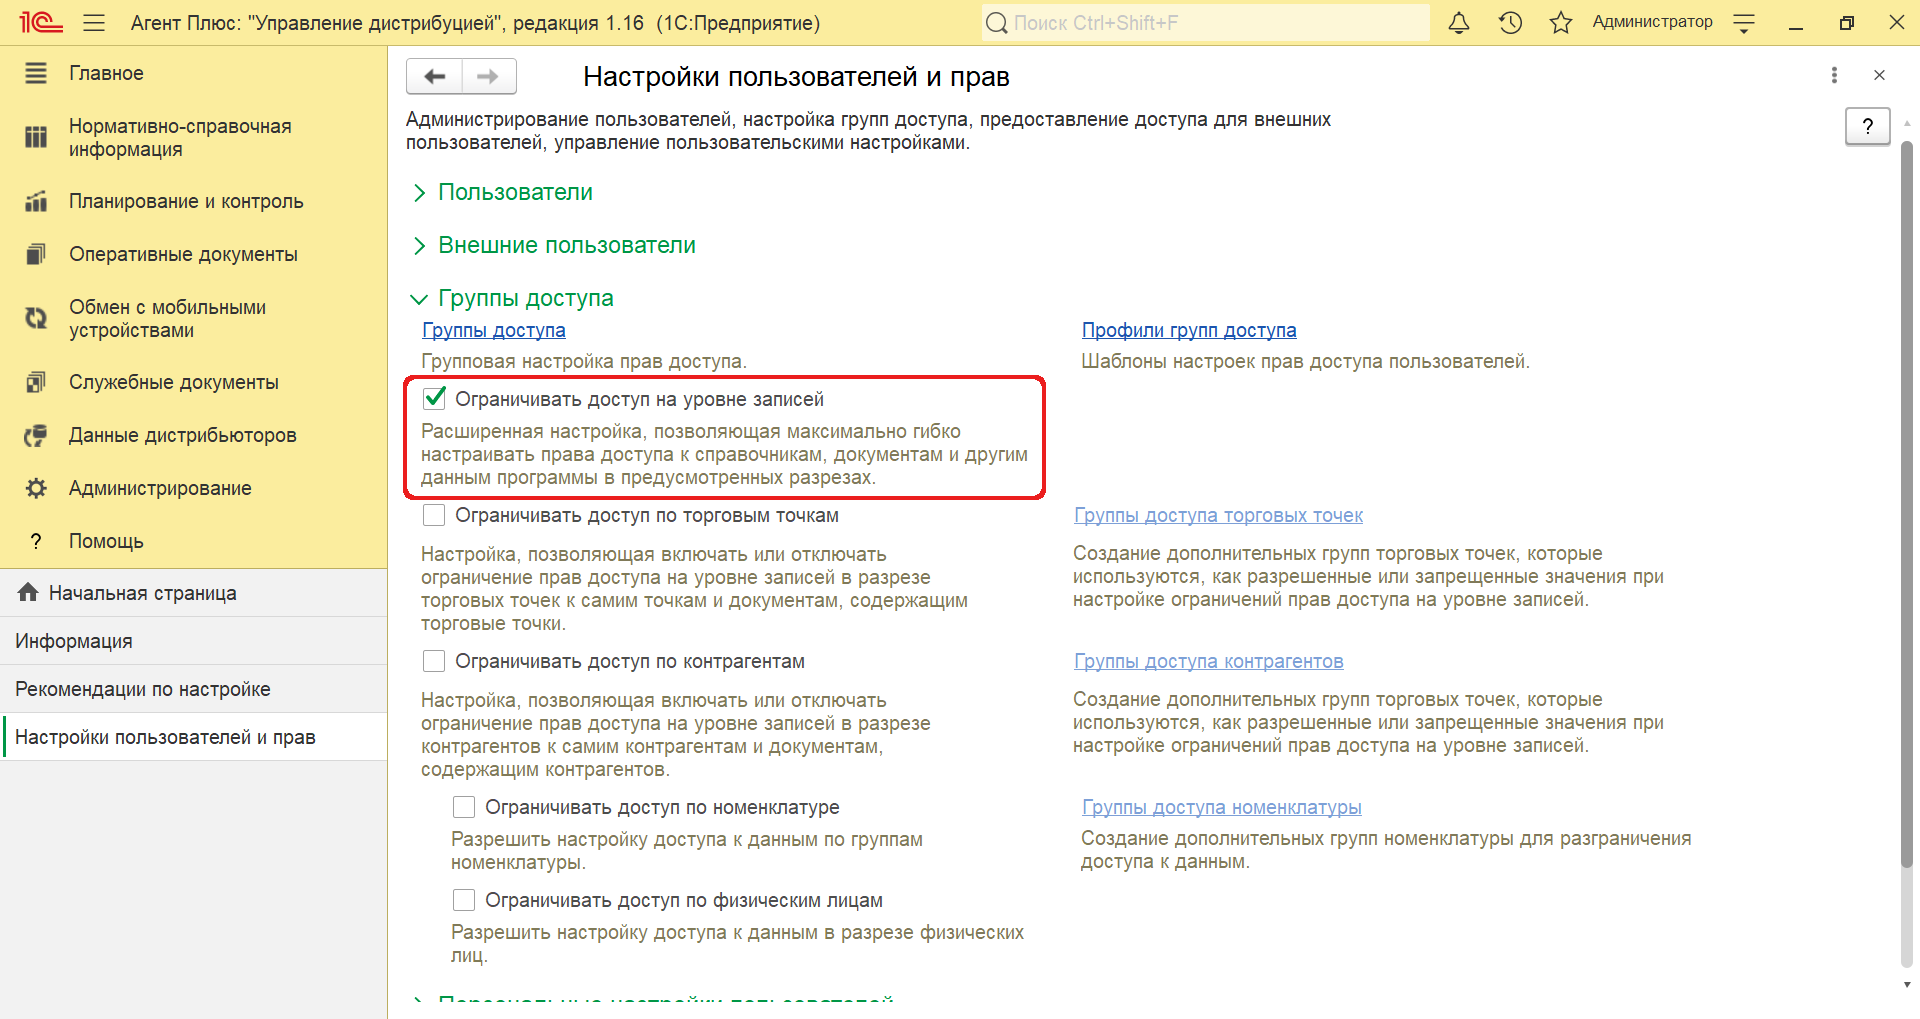Click the Помощь question mark icon
This screenshot has width=1920, height=1019.
(36, 541)
